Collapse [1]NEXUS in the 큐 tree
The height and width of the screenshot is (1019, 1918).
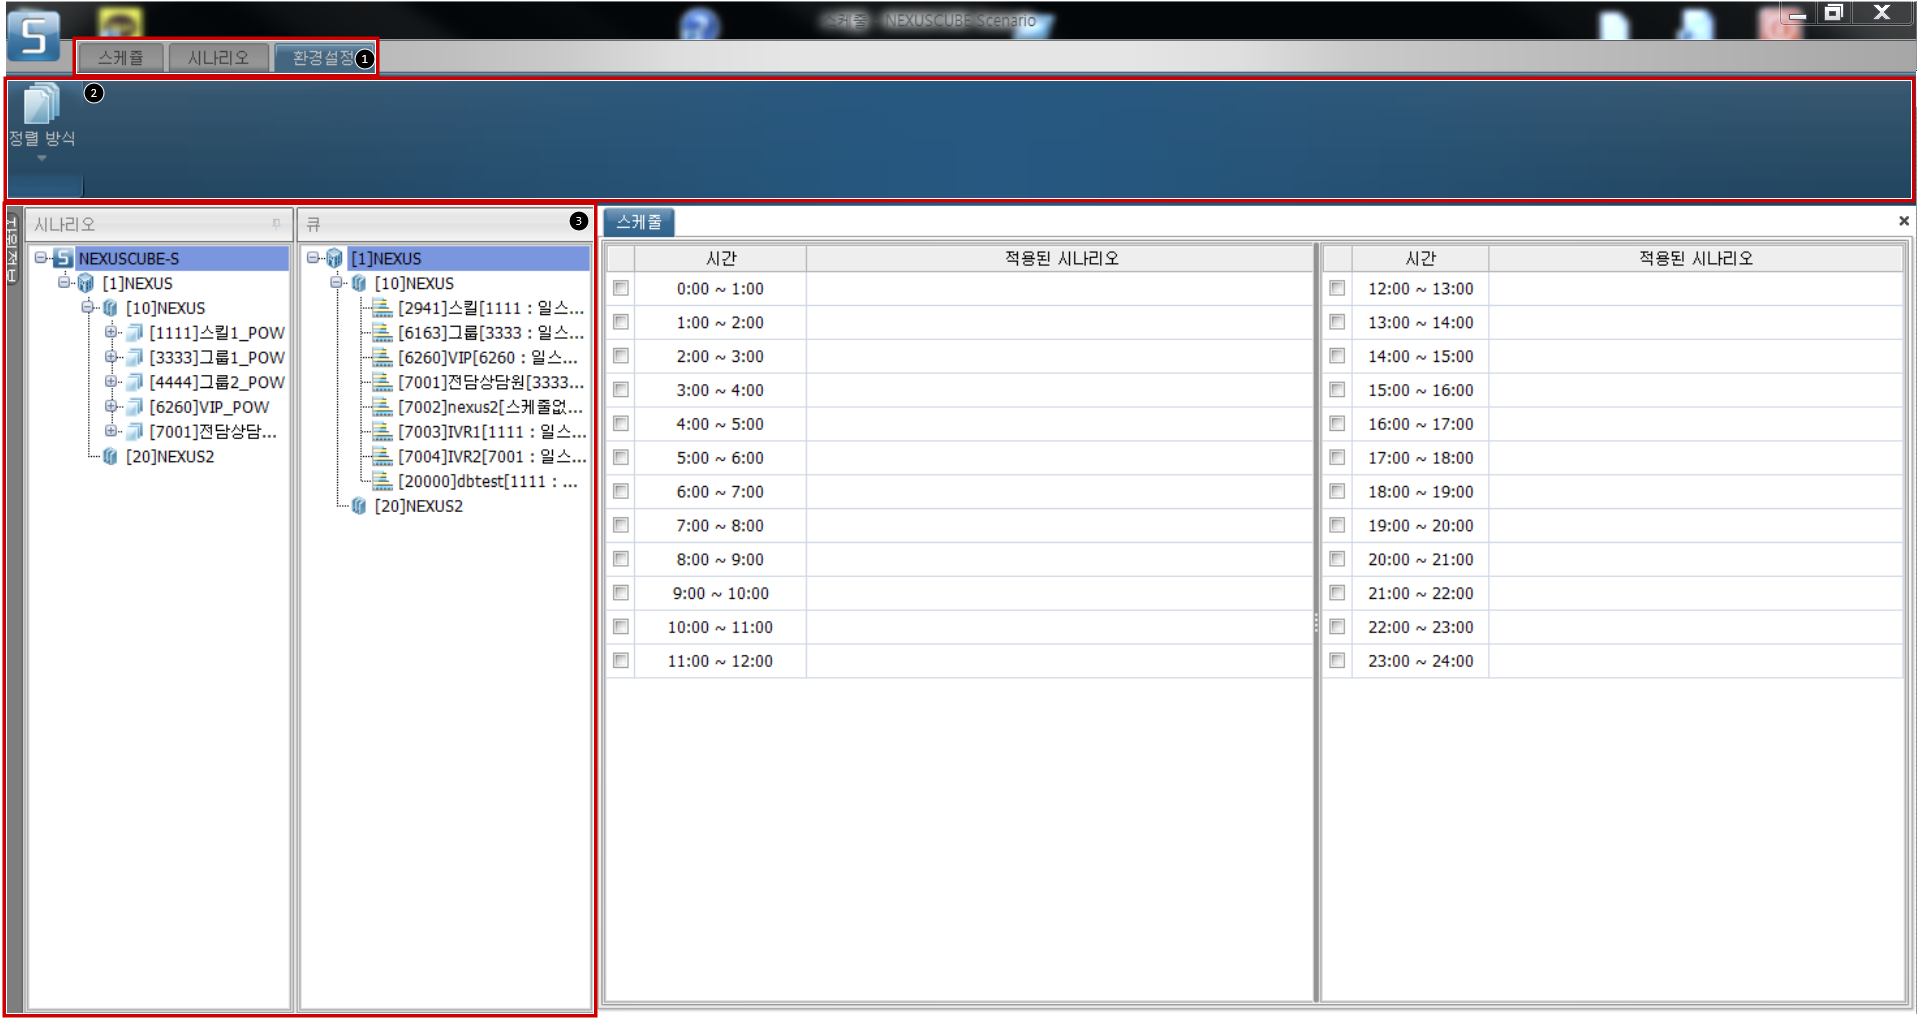[313, 258]
